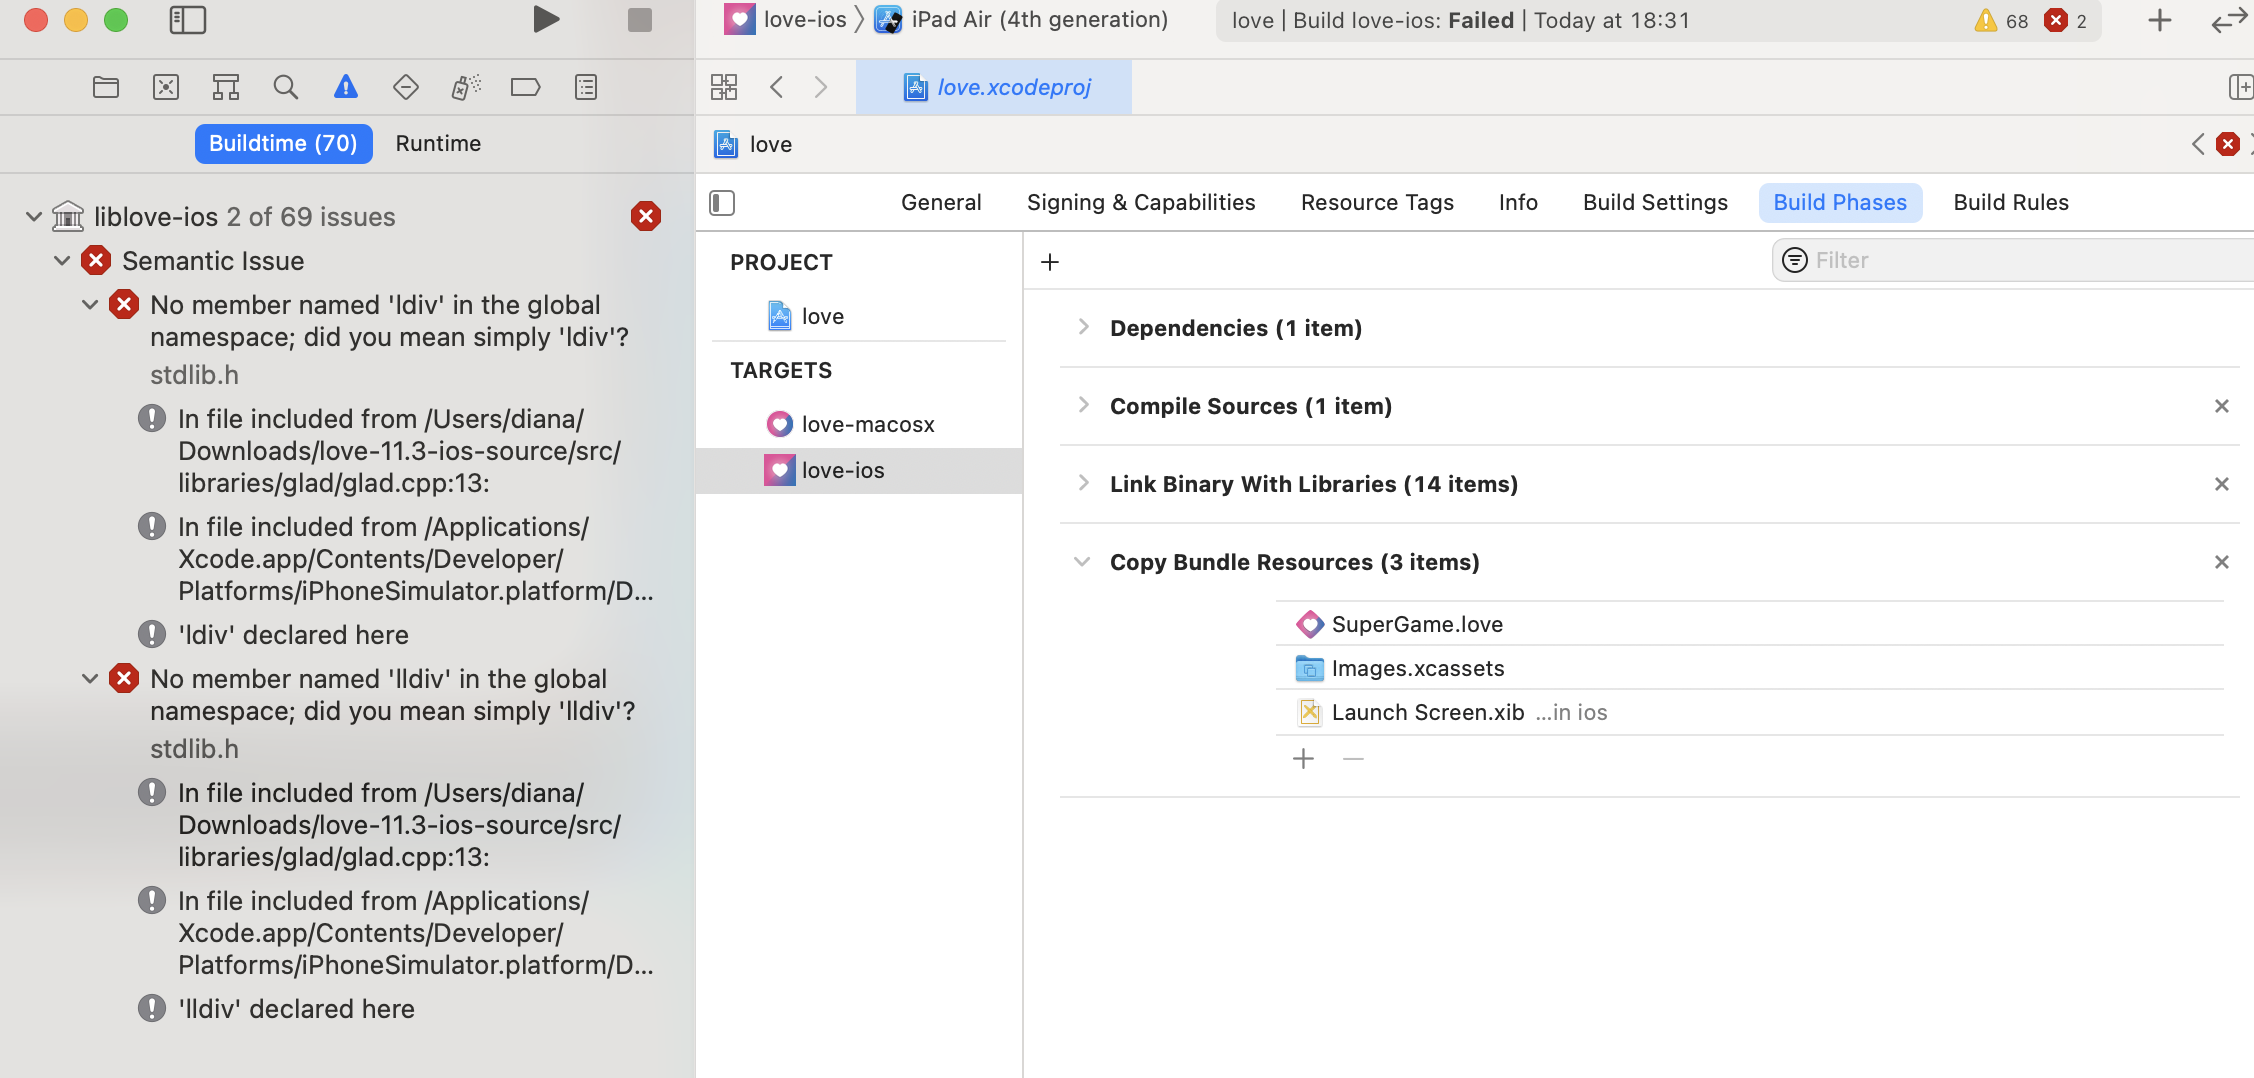
Task: Expand the Dependencies phase
Action: [x=1083, y=328]
